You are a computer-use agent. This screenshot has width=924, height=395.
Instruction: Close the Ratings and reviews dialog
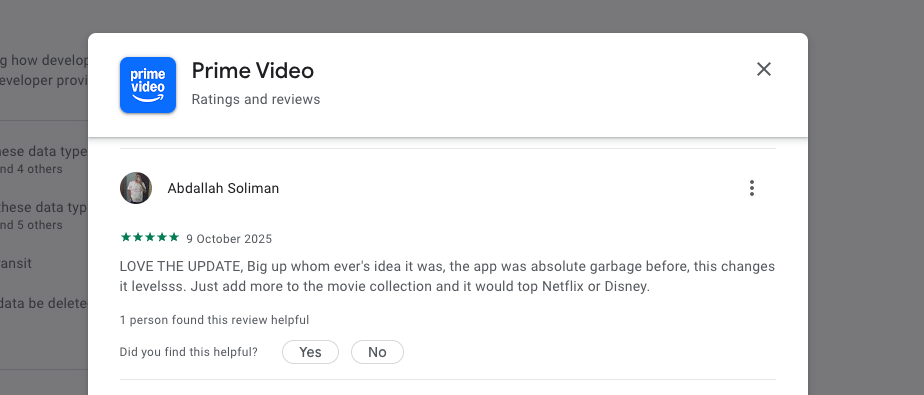pyautogui.click(x=764, y=70)
